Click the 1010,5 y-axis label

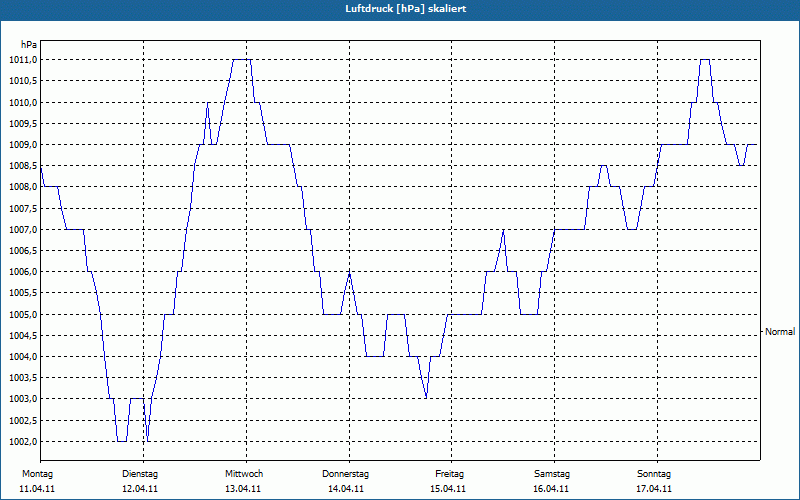pyautogui.click(x=23, y=81)
